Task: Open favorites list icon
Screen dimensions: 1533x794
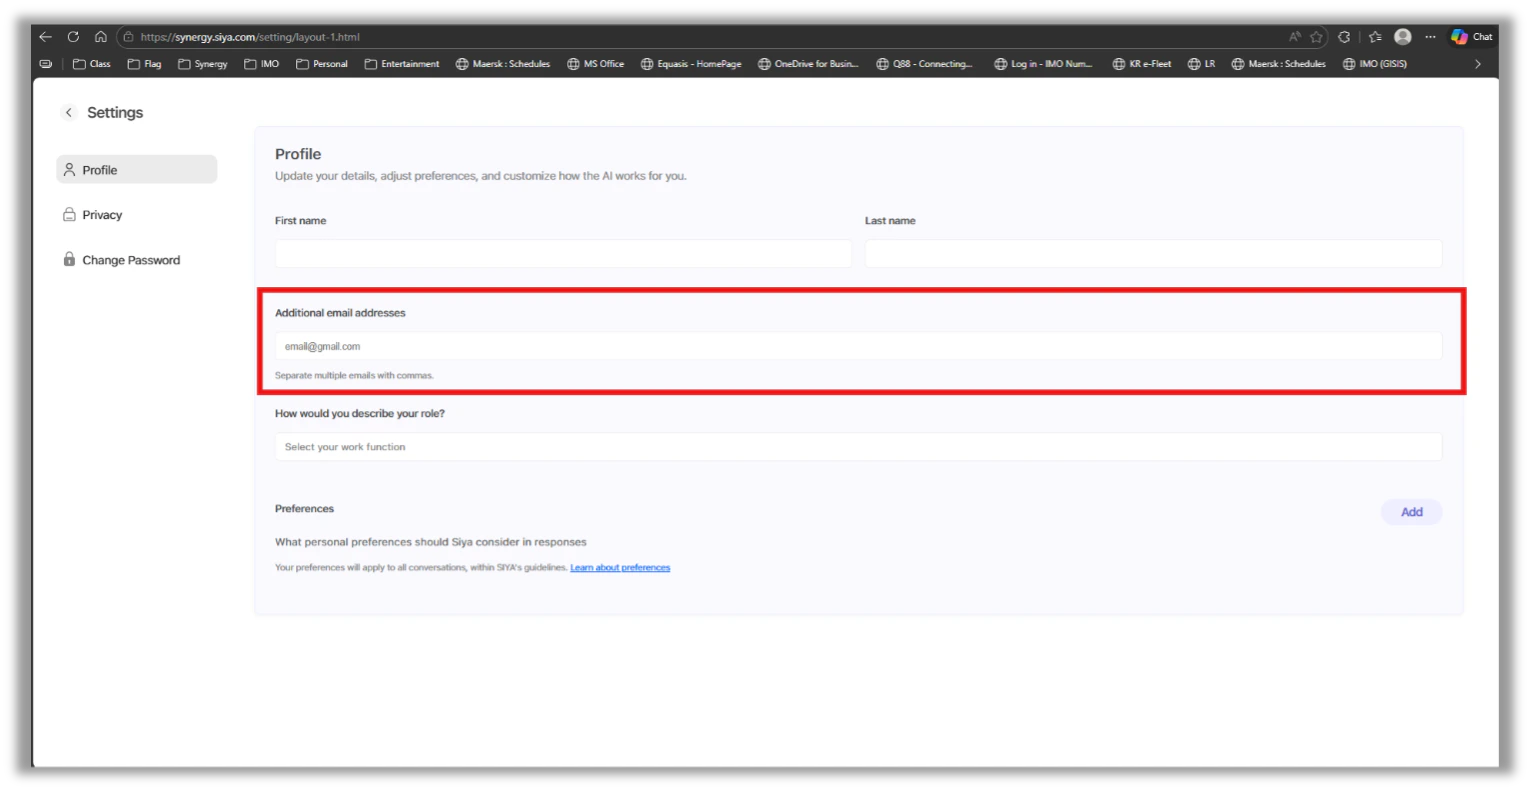Action: 1375,37
